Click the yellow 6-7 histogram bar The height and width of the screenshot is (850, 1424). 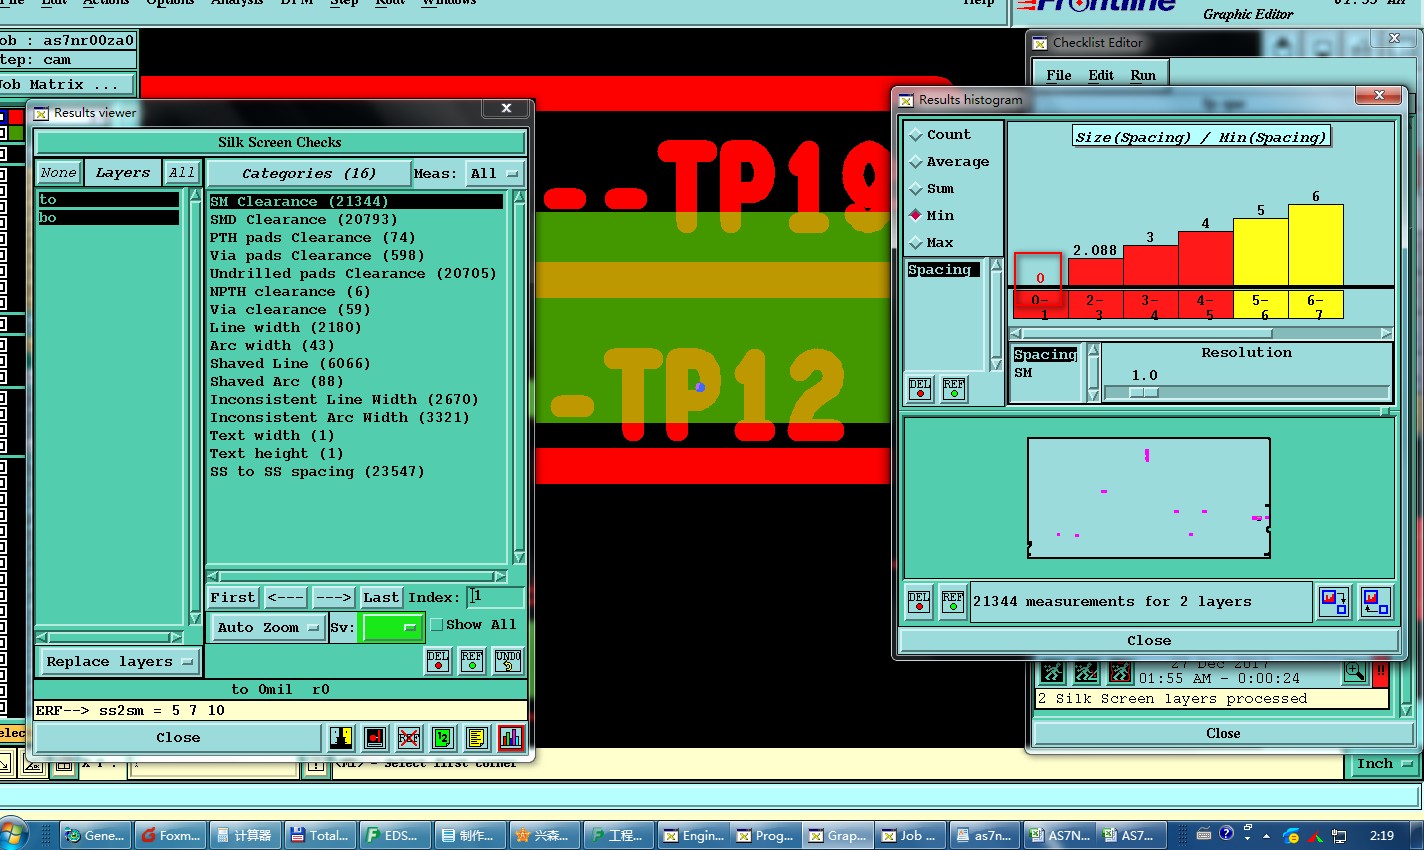coord(1315,245)
